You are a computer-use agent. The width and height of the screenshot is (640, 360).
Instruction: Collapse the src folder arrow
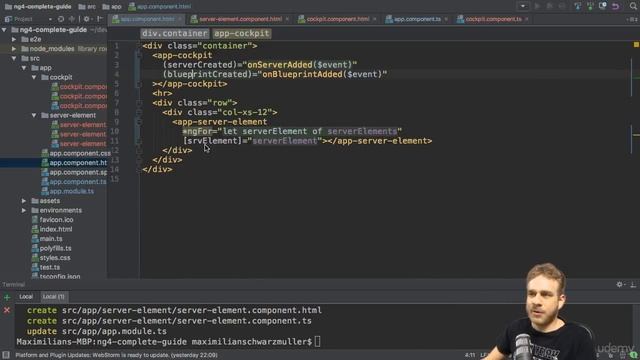pyautogui.click(x=14, y=58)
